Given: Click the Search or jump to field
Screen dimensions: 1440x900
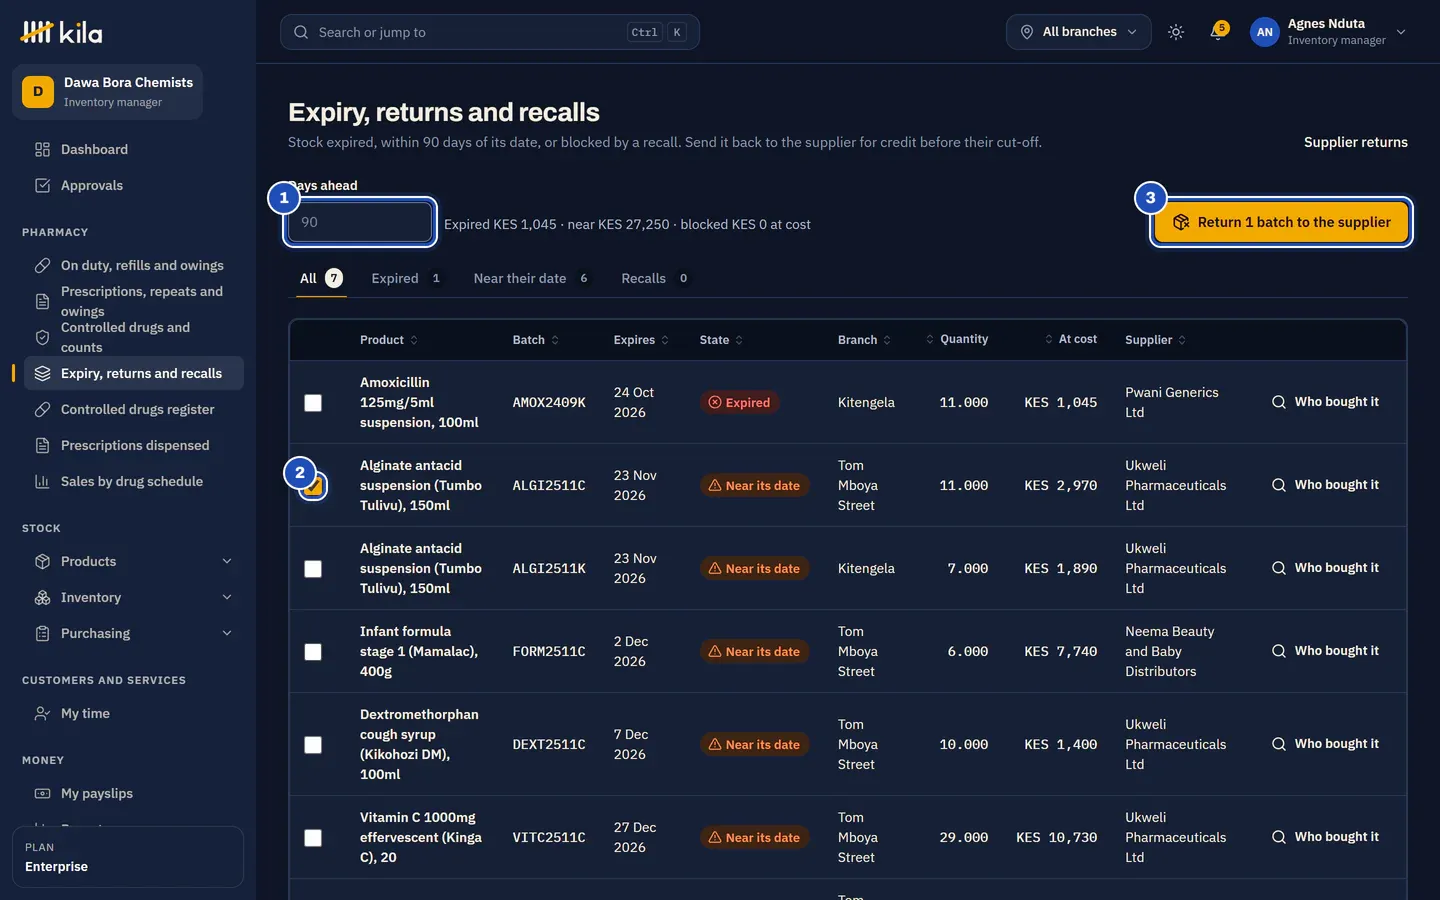Looking at the screenshot, I should click(490, 32).
